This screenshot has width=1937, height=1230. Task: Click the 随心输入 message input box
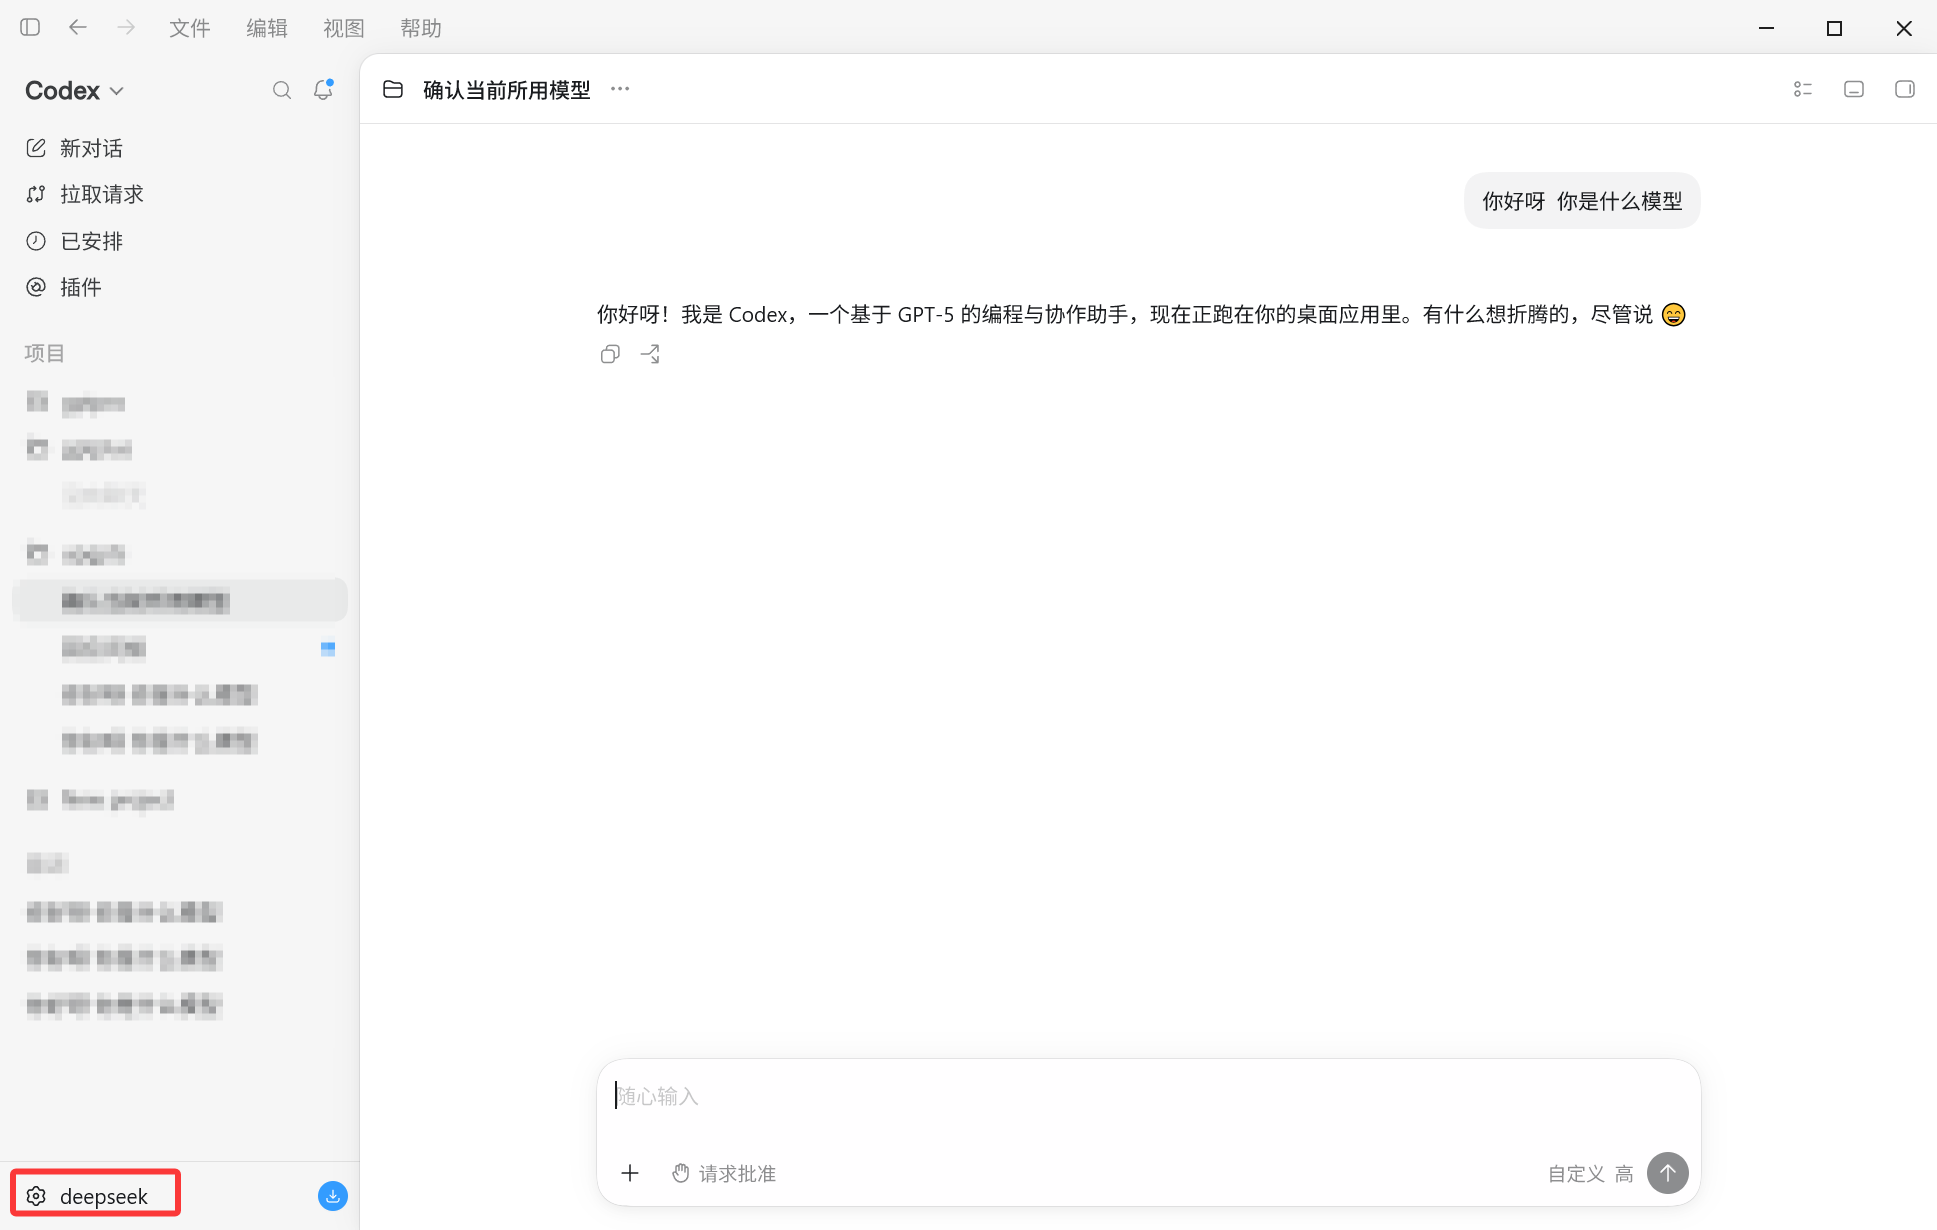coord(1148,1096)
